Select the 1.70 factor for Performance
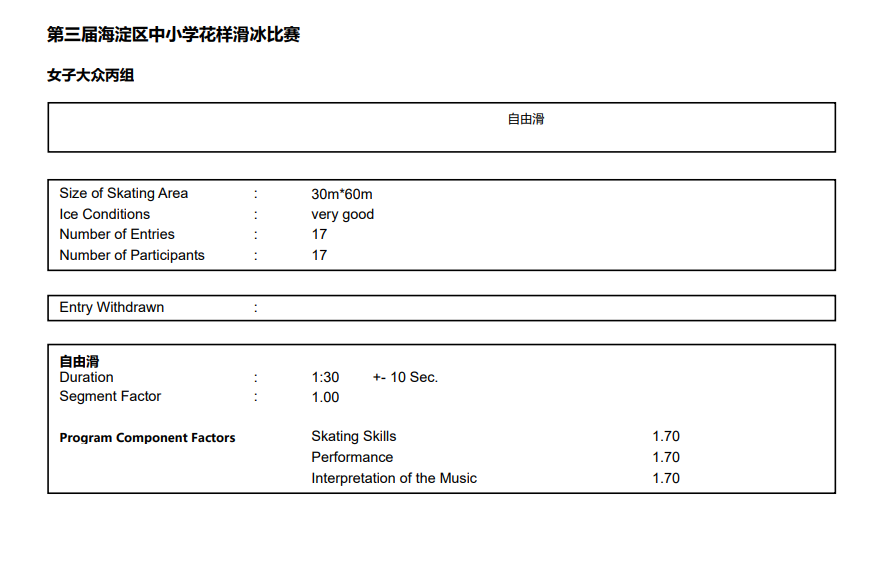887x578 pixels. tap(666, 457)
